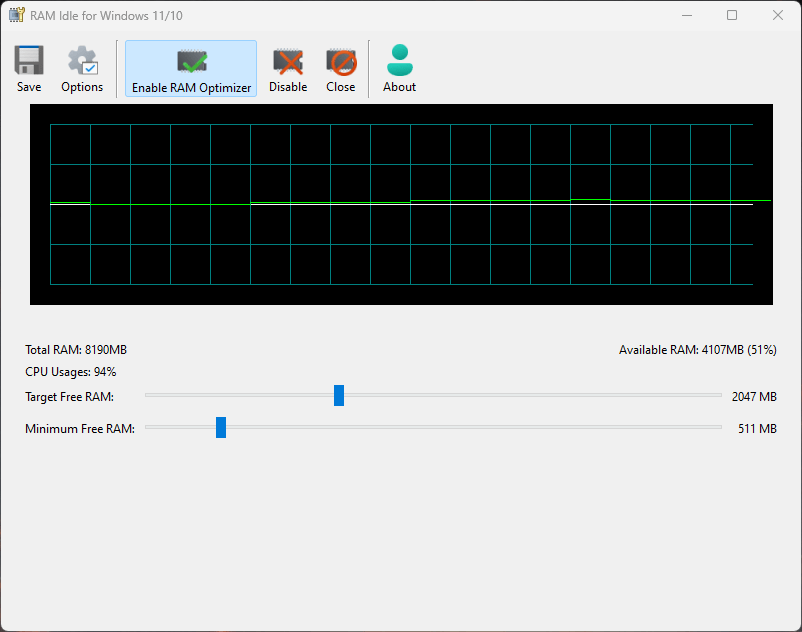Click the floppy disk Save icon
Screen dimensions: 802x632
click(x=28, y=58)
